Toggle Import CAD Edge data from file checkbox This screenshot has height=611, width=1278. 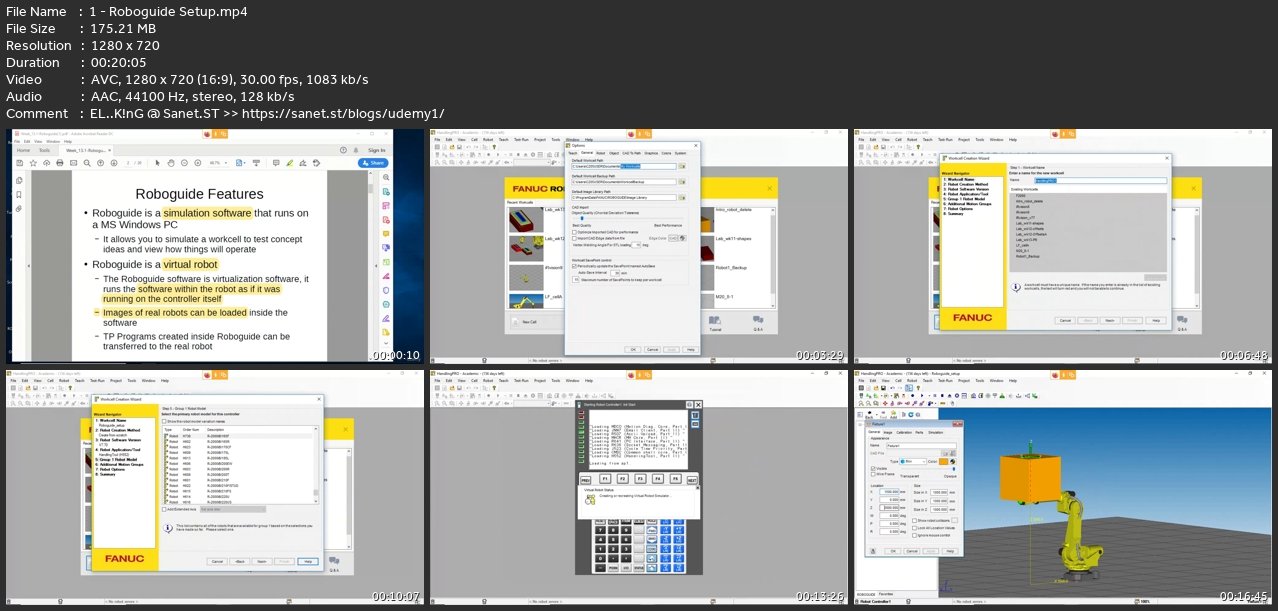pyautogui.click(x=574, y=238)
